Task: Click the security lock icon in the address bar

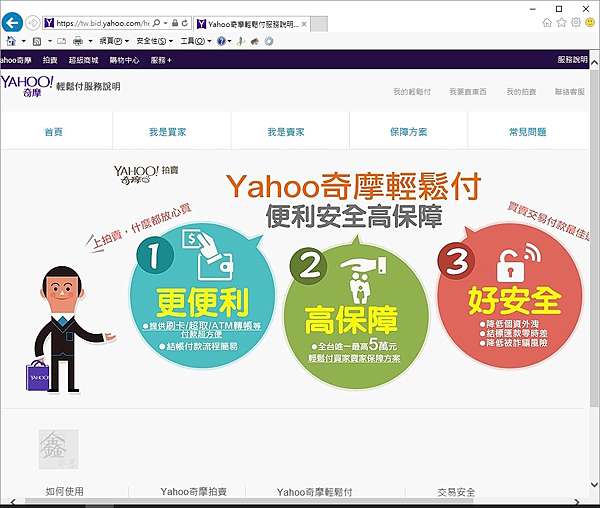Action: 175,23
